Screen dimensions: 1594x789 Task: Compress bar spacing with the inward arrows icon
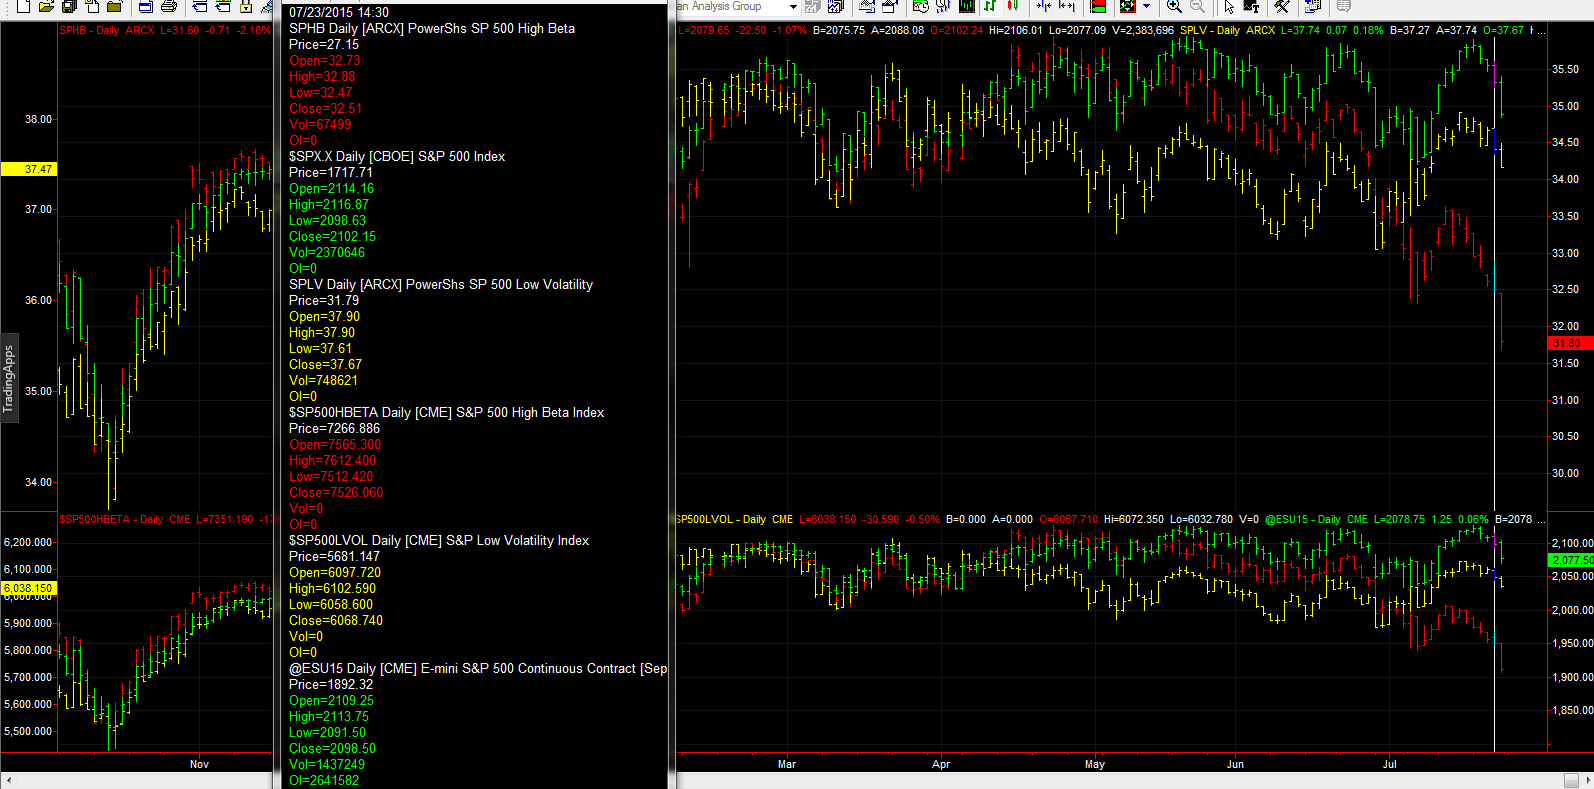1043,6
